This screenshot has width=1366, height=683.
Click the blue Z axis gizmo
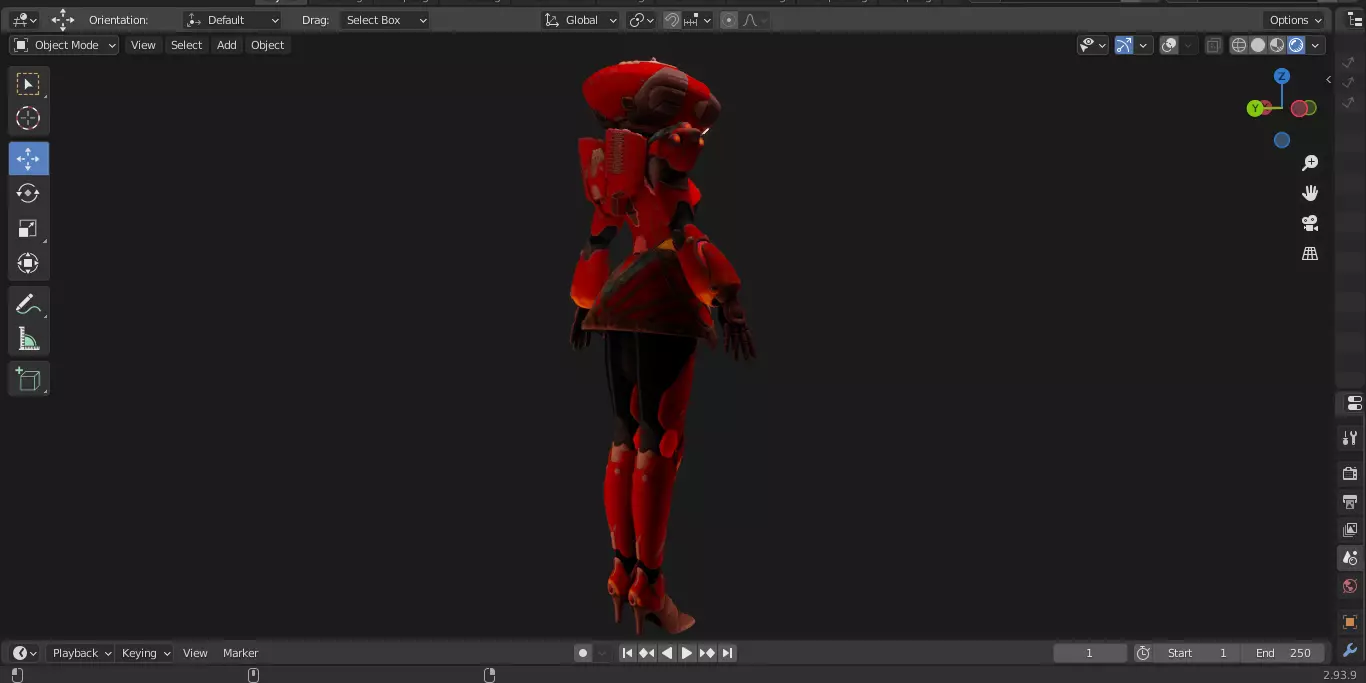click(1282, 76)
